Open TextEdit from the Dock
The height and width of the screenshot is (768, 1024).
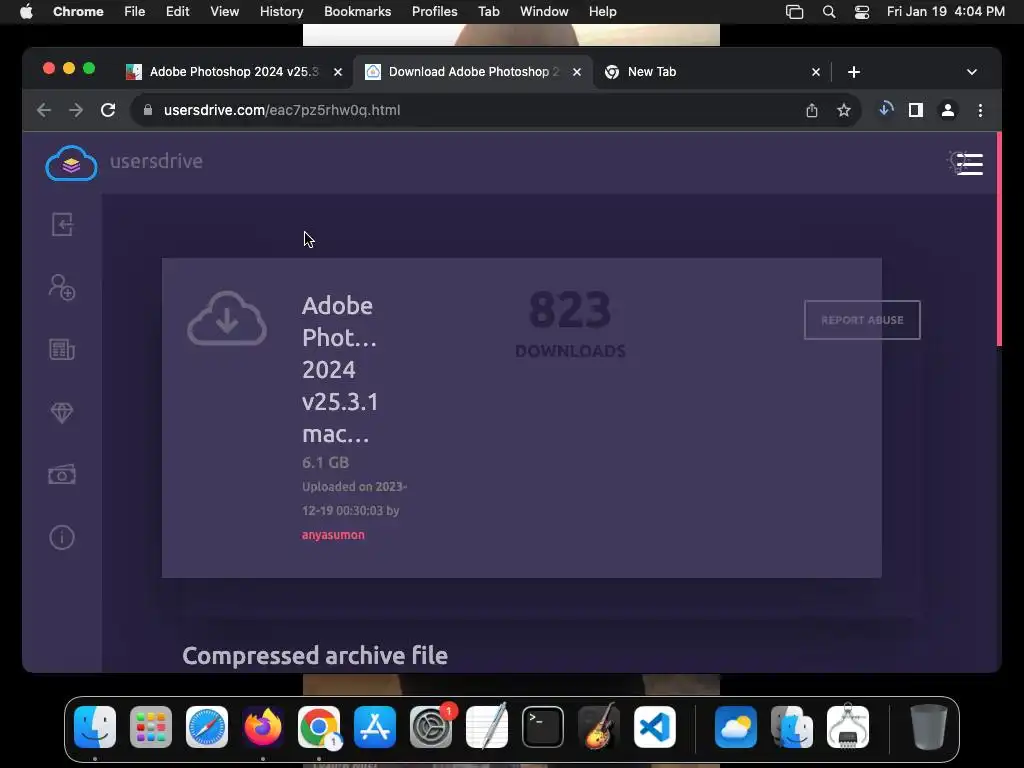pyautogui.click(x=487, y=727)
